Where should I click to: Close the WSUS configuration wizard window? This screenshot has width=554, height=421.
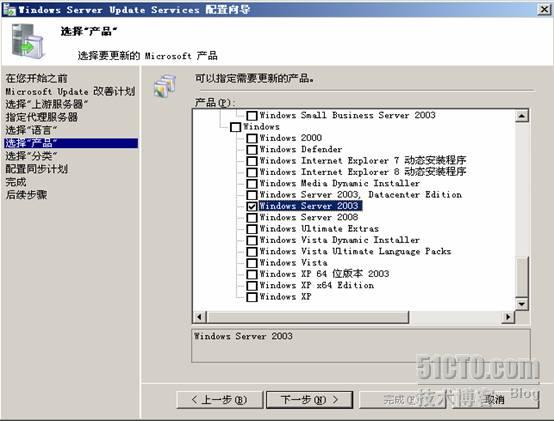[x=544, y=9]
